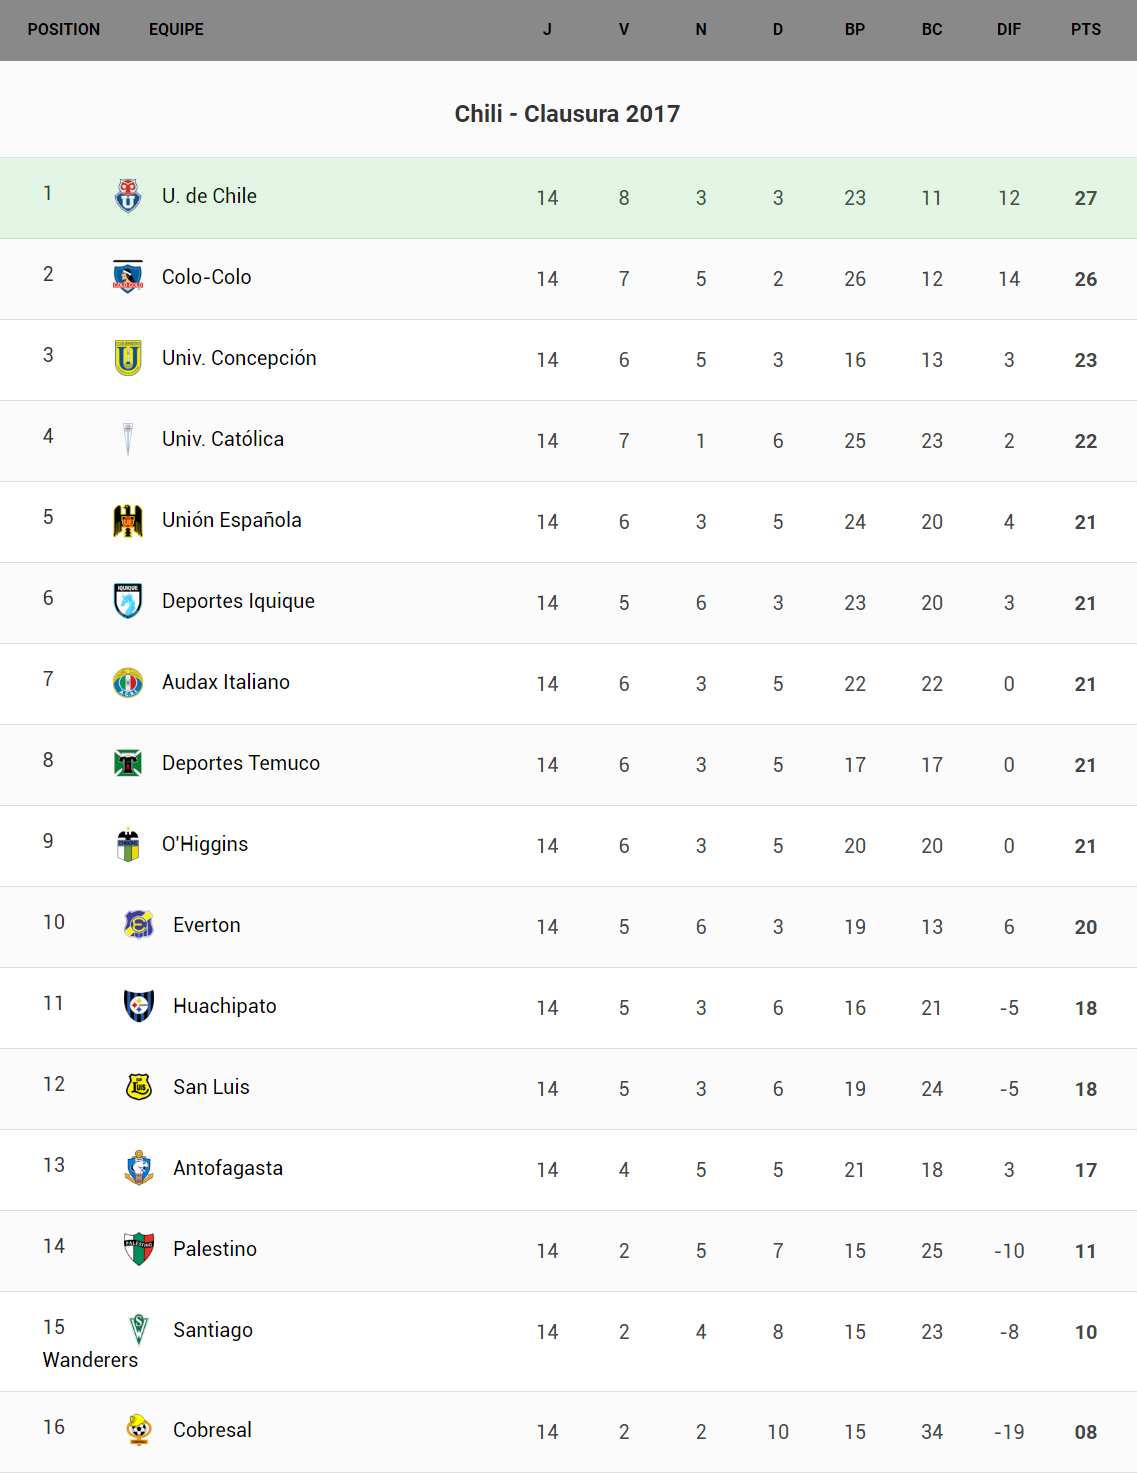Click the Everton club crest
This screenshot has height=1473, width=1137.
point(139,925)
